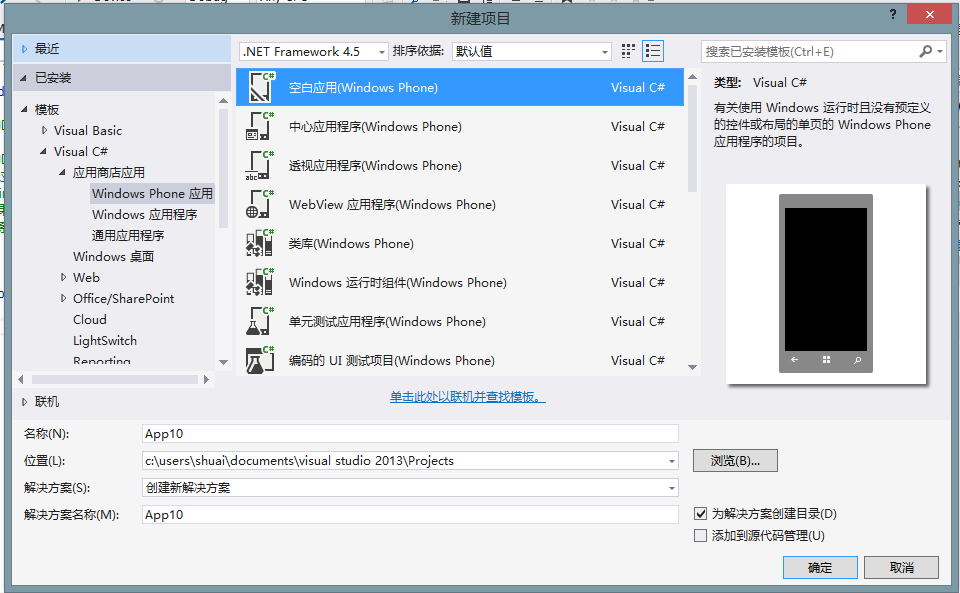960x593 pixels.
Task: Expand the Visual Basic node
Action: [x=46, y=130]
